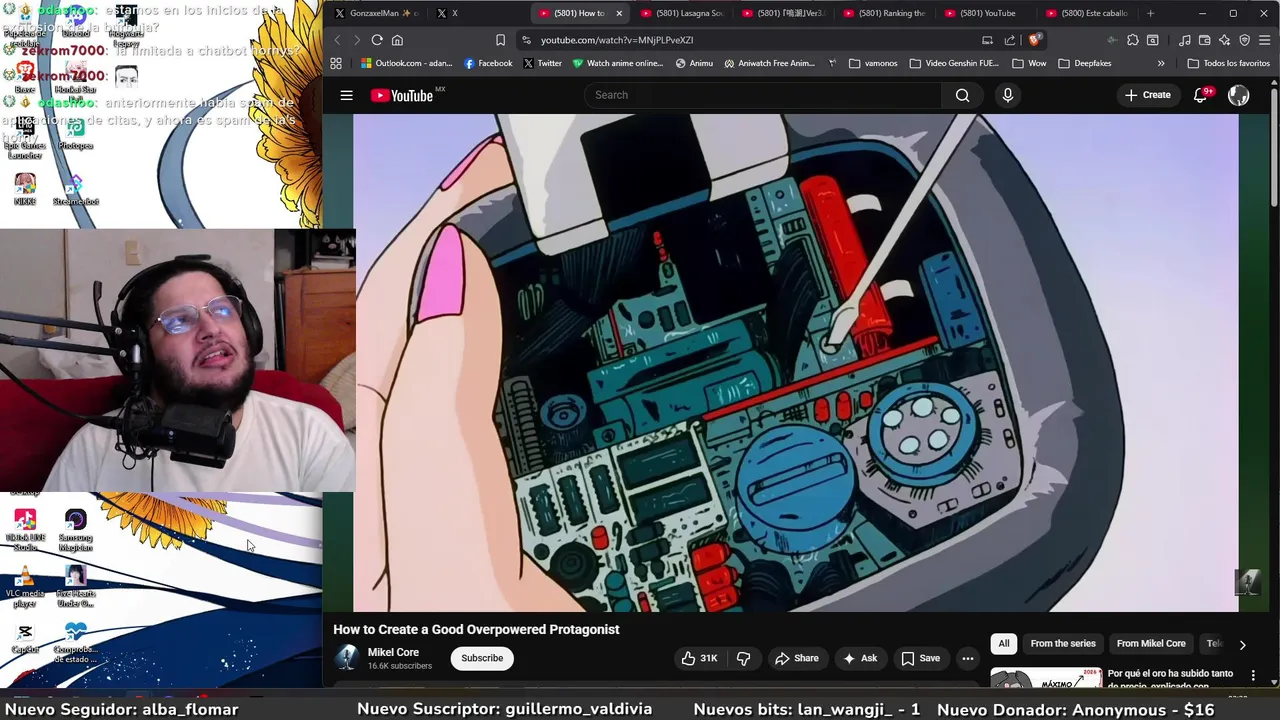Click the browser back arrow

(x=337, y=40)
